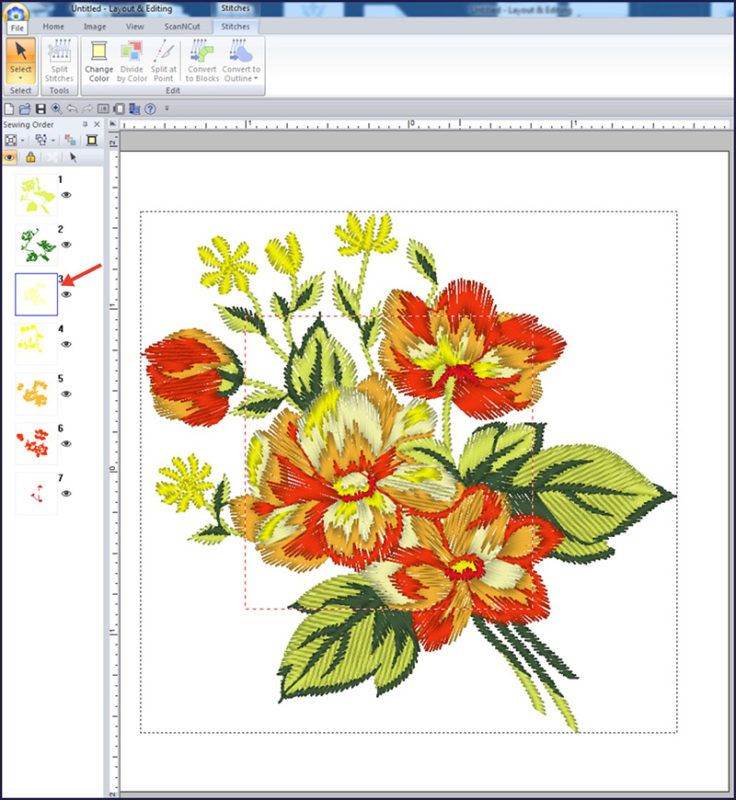
Task: Select red thumbnail 6
Action: click(36, 443)
